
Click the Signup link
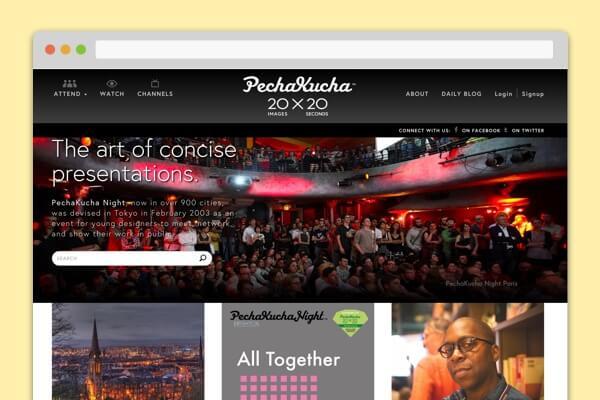click(533, 94)
